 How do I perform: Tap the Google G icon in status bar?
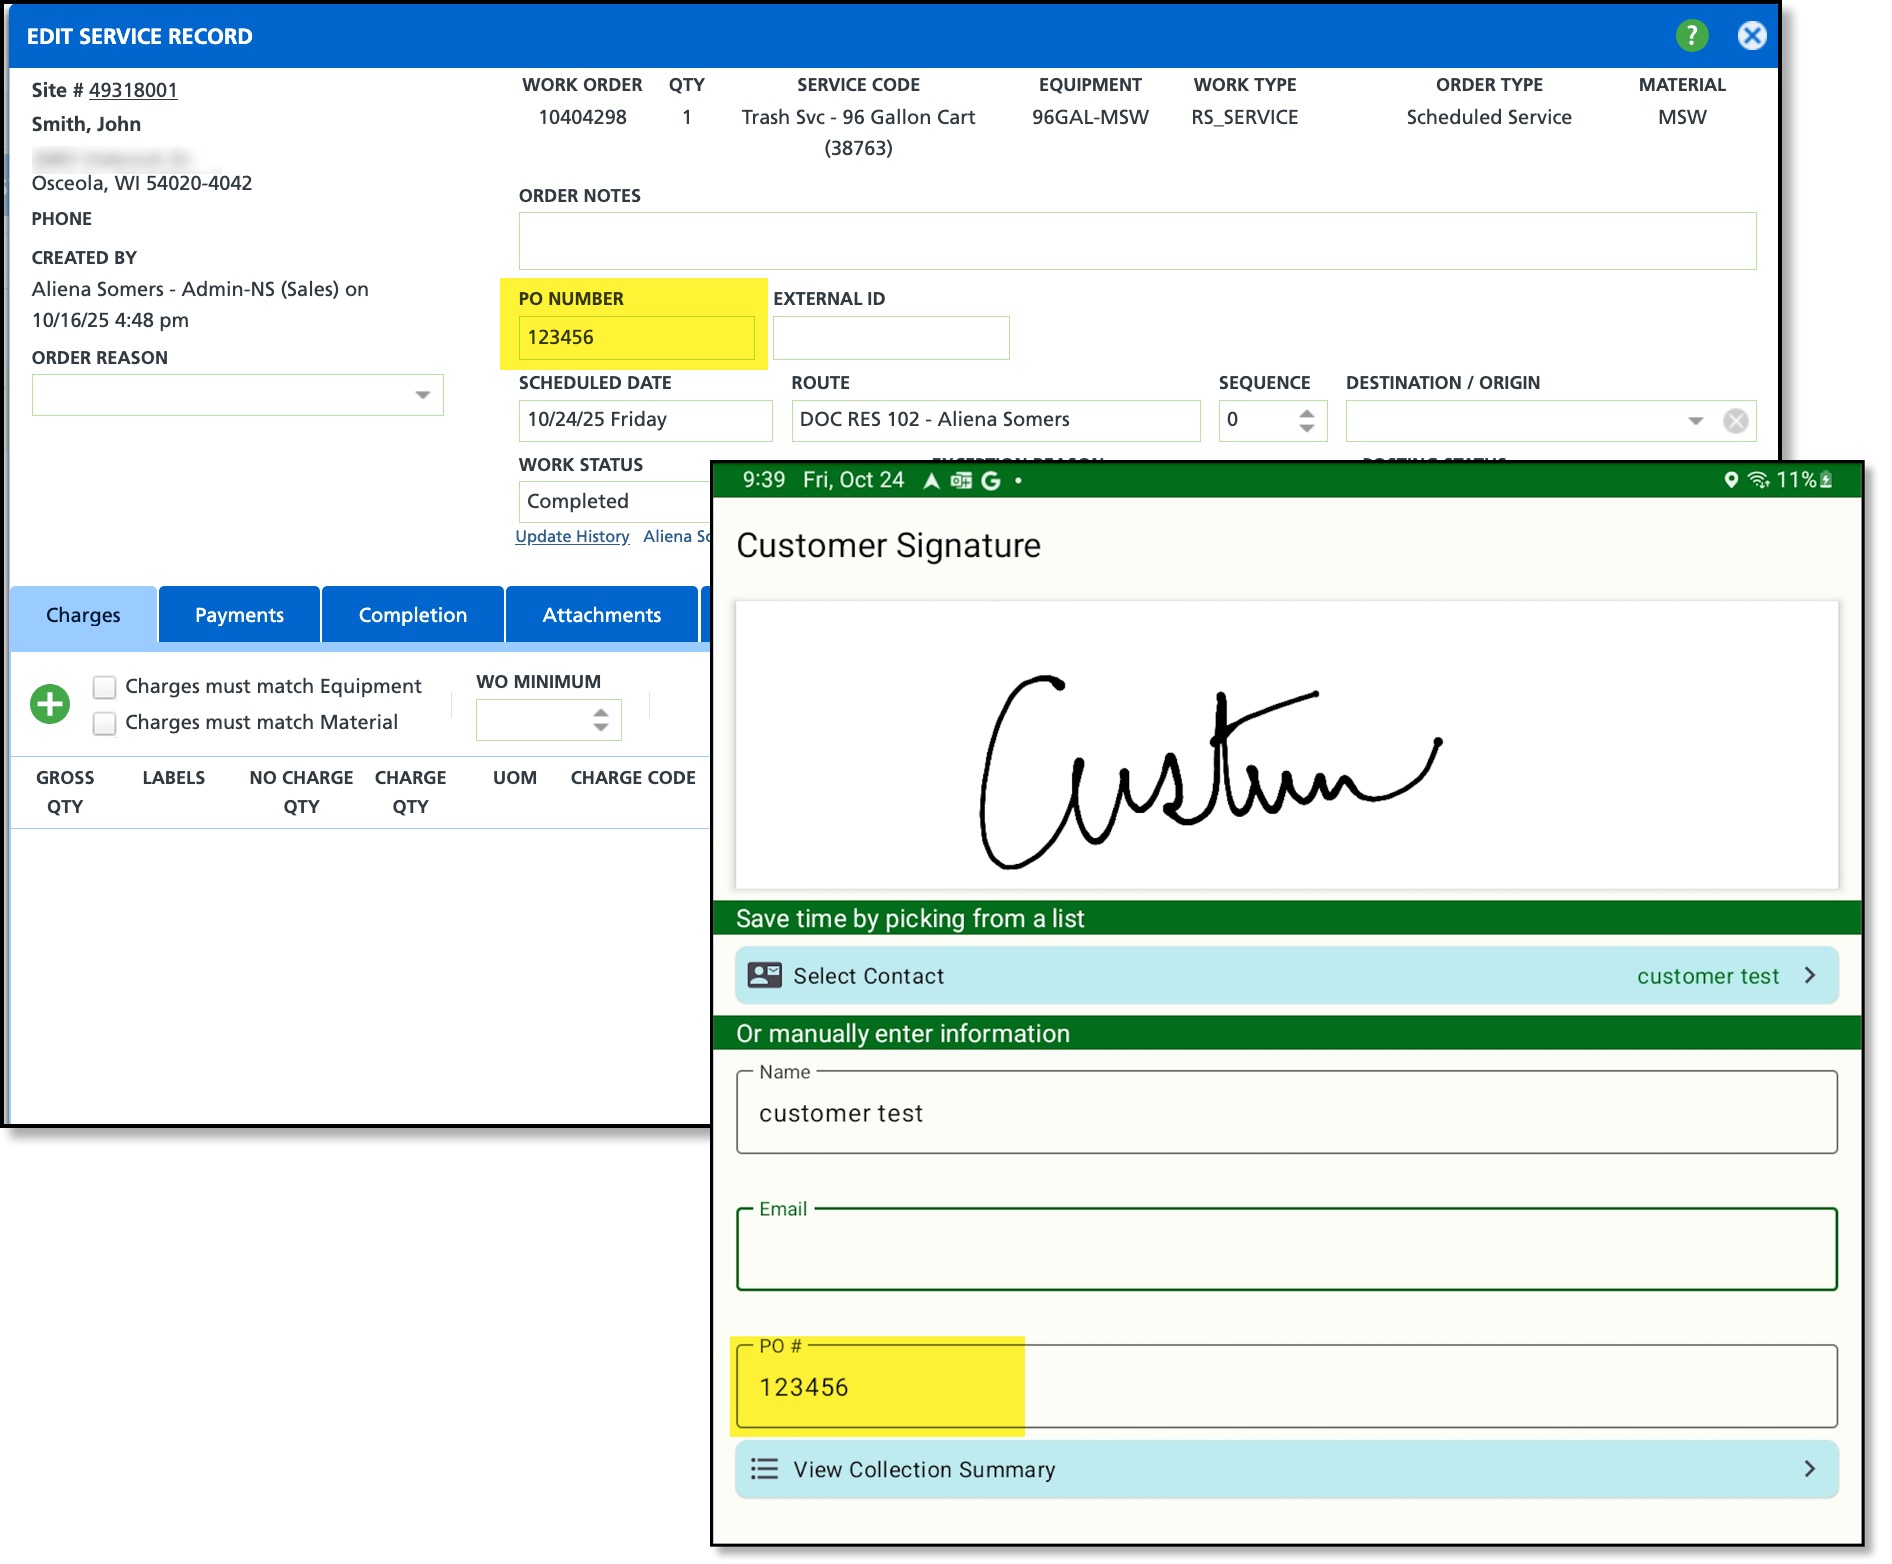(991, 481)
